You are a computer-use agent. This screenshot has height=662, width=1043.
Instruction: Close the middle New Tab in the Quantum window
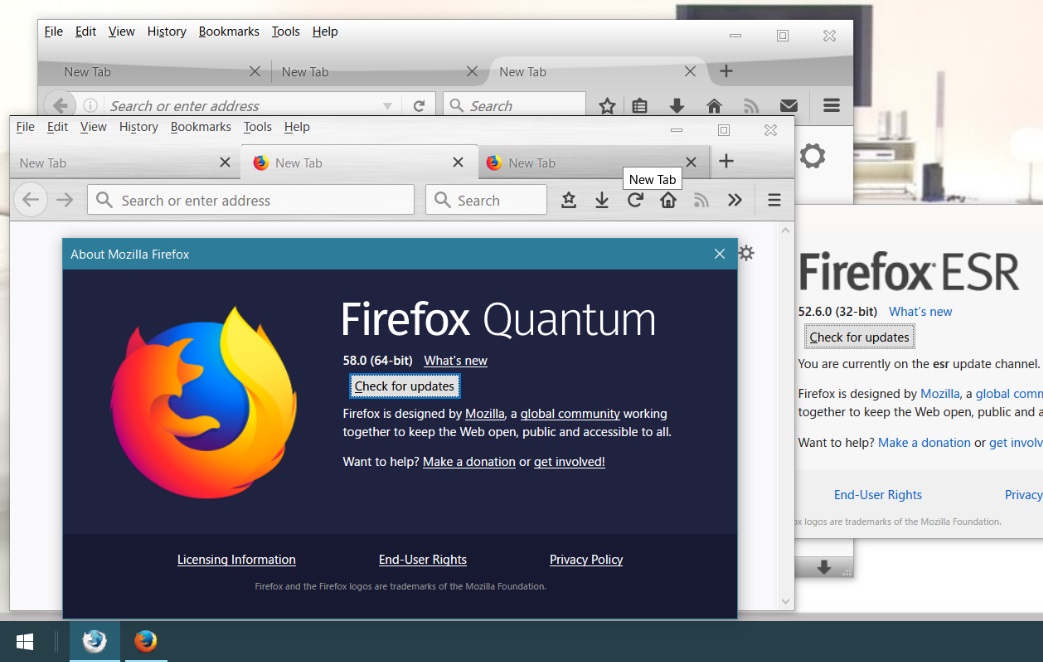point(458,162)
